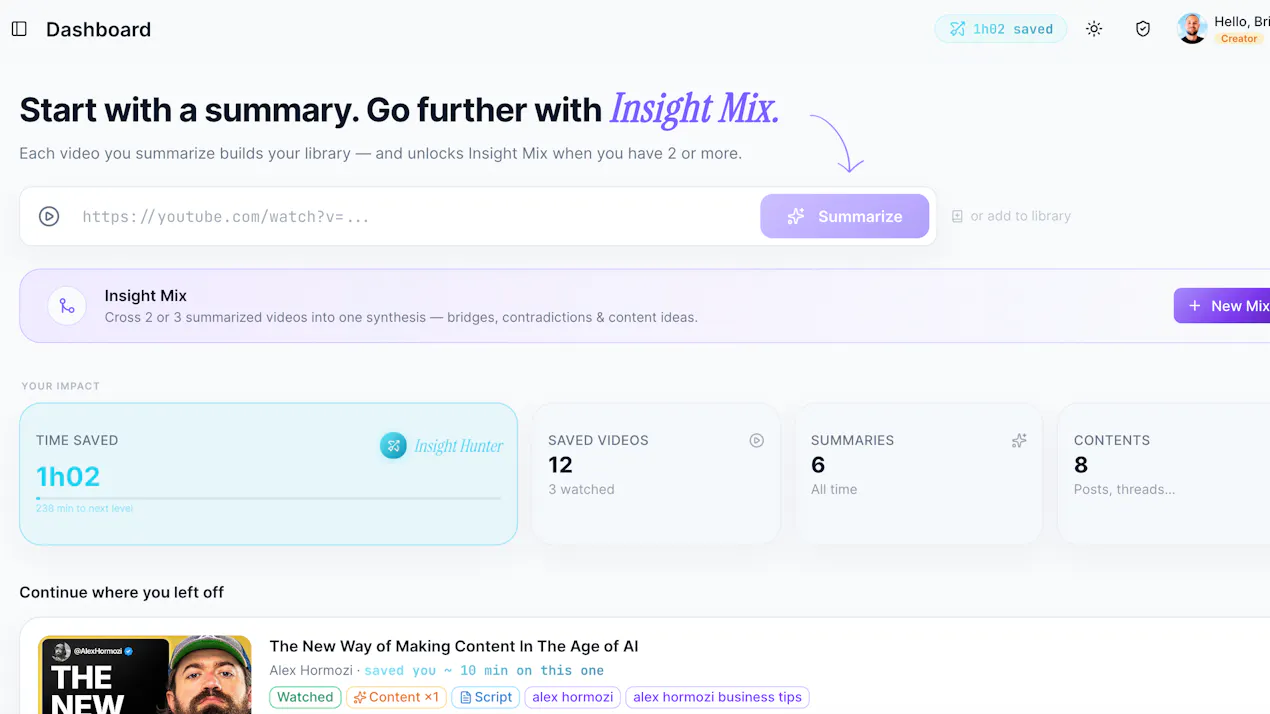1270x714 pixels.
Task: Select 'alex hormozi business tips' tag
Action: tap(717, 697)
